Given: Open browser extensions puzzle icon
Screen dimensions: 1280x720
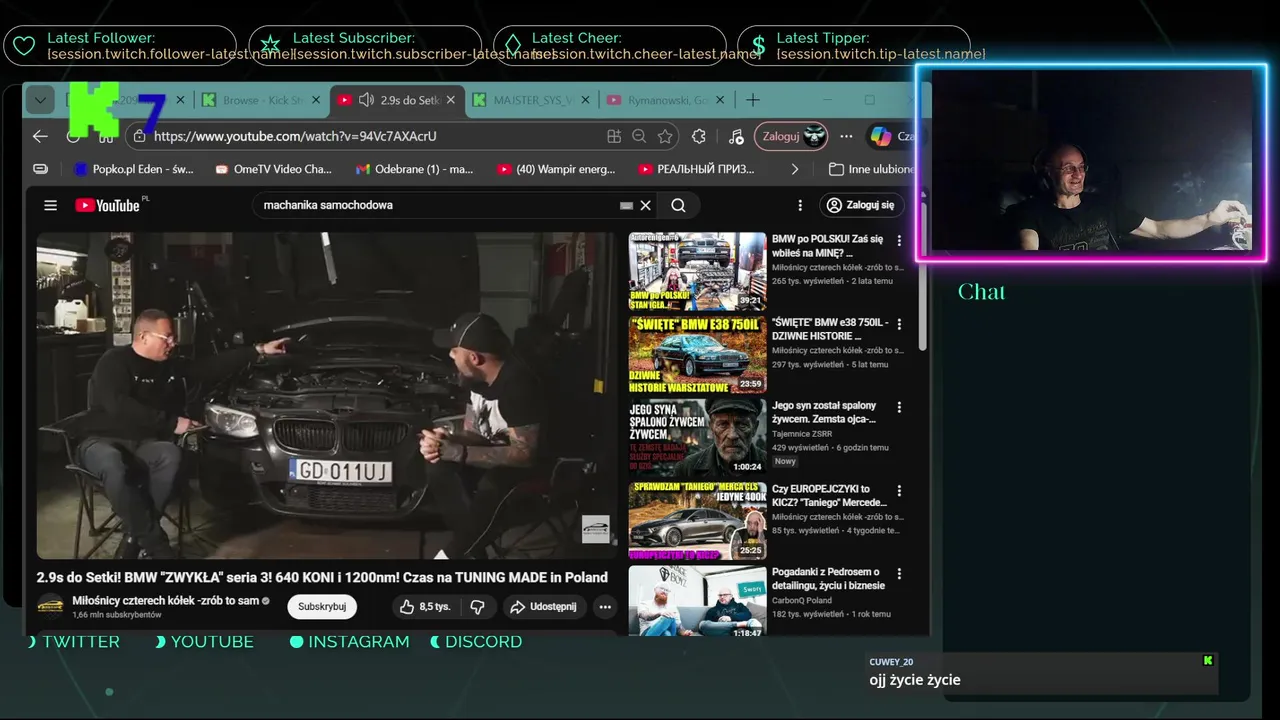Looking at the screenshot, I should 699,136.
